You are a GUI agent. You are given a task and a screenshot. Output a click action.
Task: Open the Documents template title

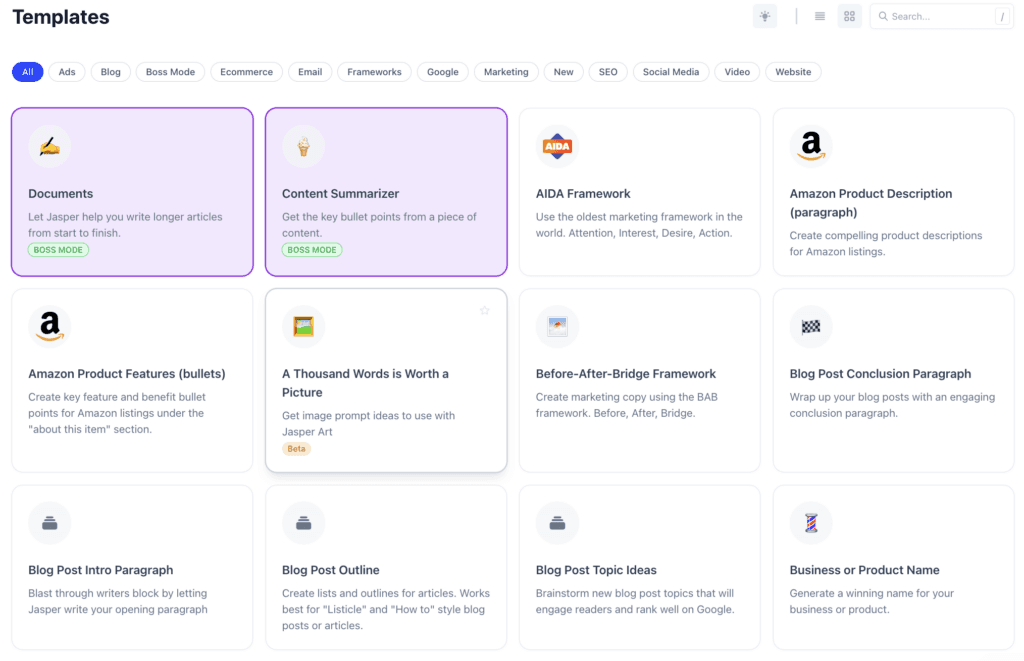coord(61,193)
